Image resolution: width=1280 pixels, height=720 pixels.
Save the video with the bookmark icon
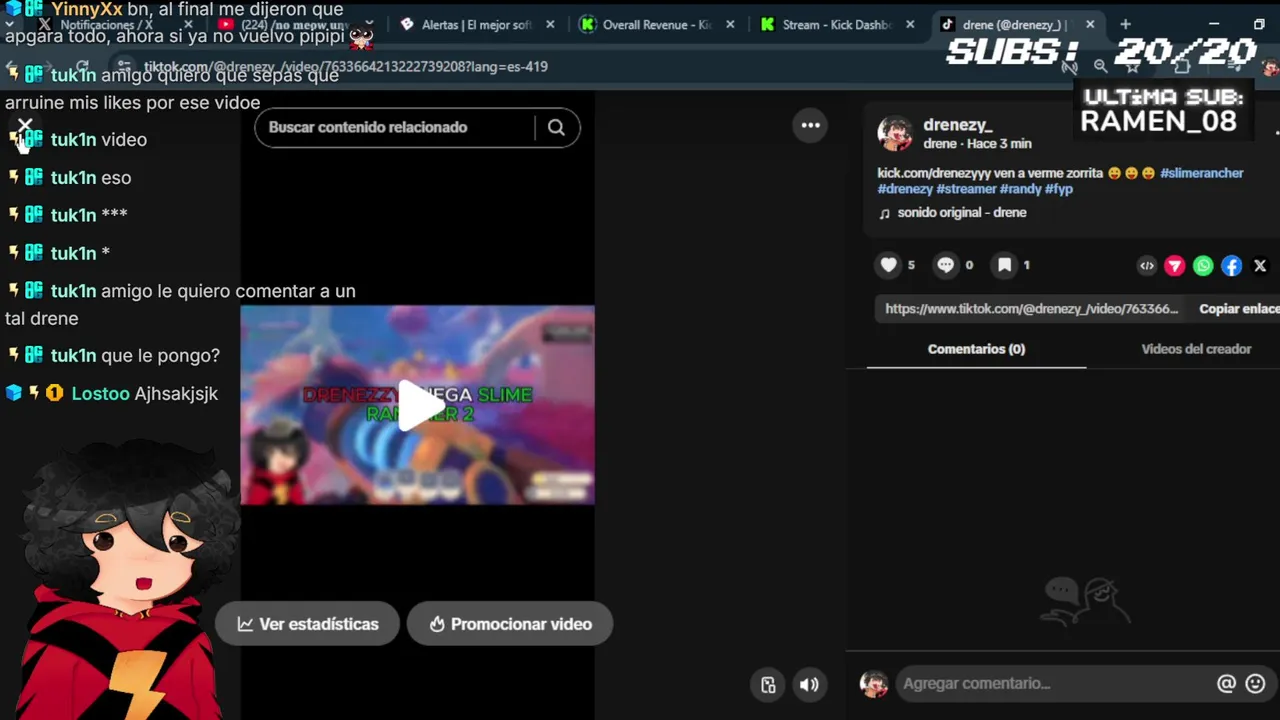tap(1004, 265)
